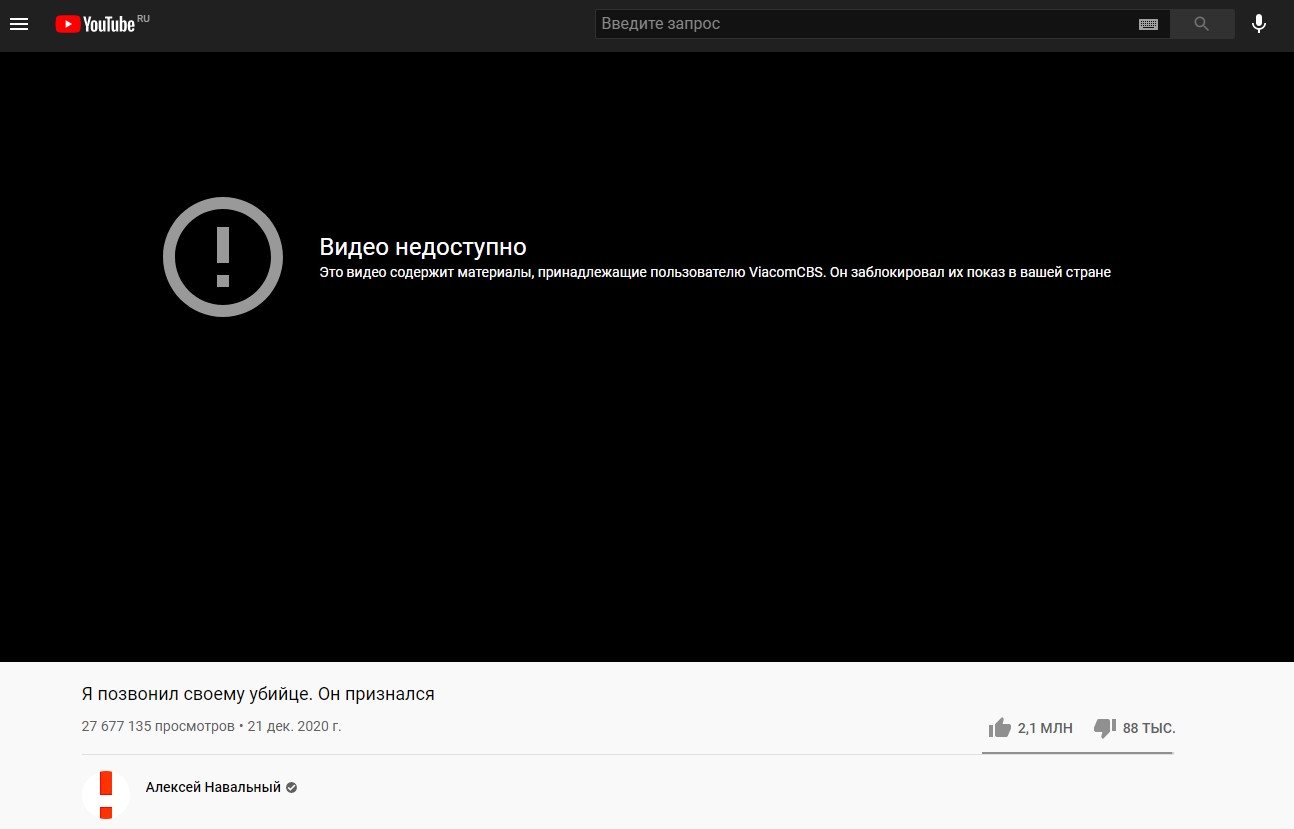Click the exclamation error icon in player

[x=223, y=257]
